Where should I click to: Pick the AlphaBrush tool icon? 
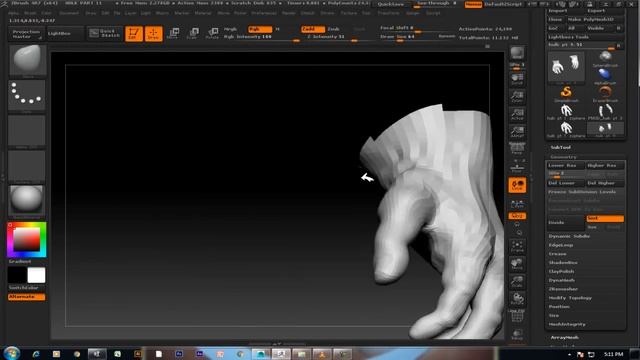point(605,76)
